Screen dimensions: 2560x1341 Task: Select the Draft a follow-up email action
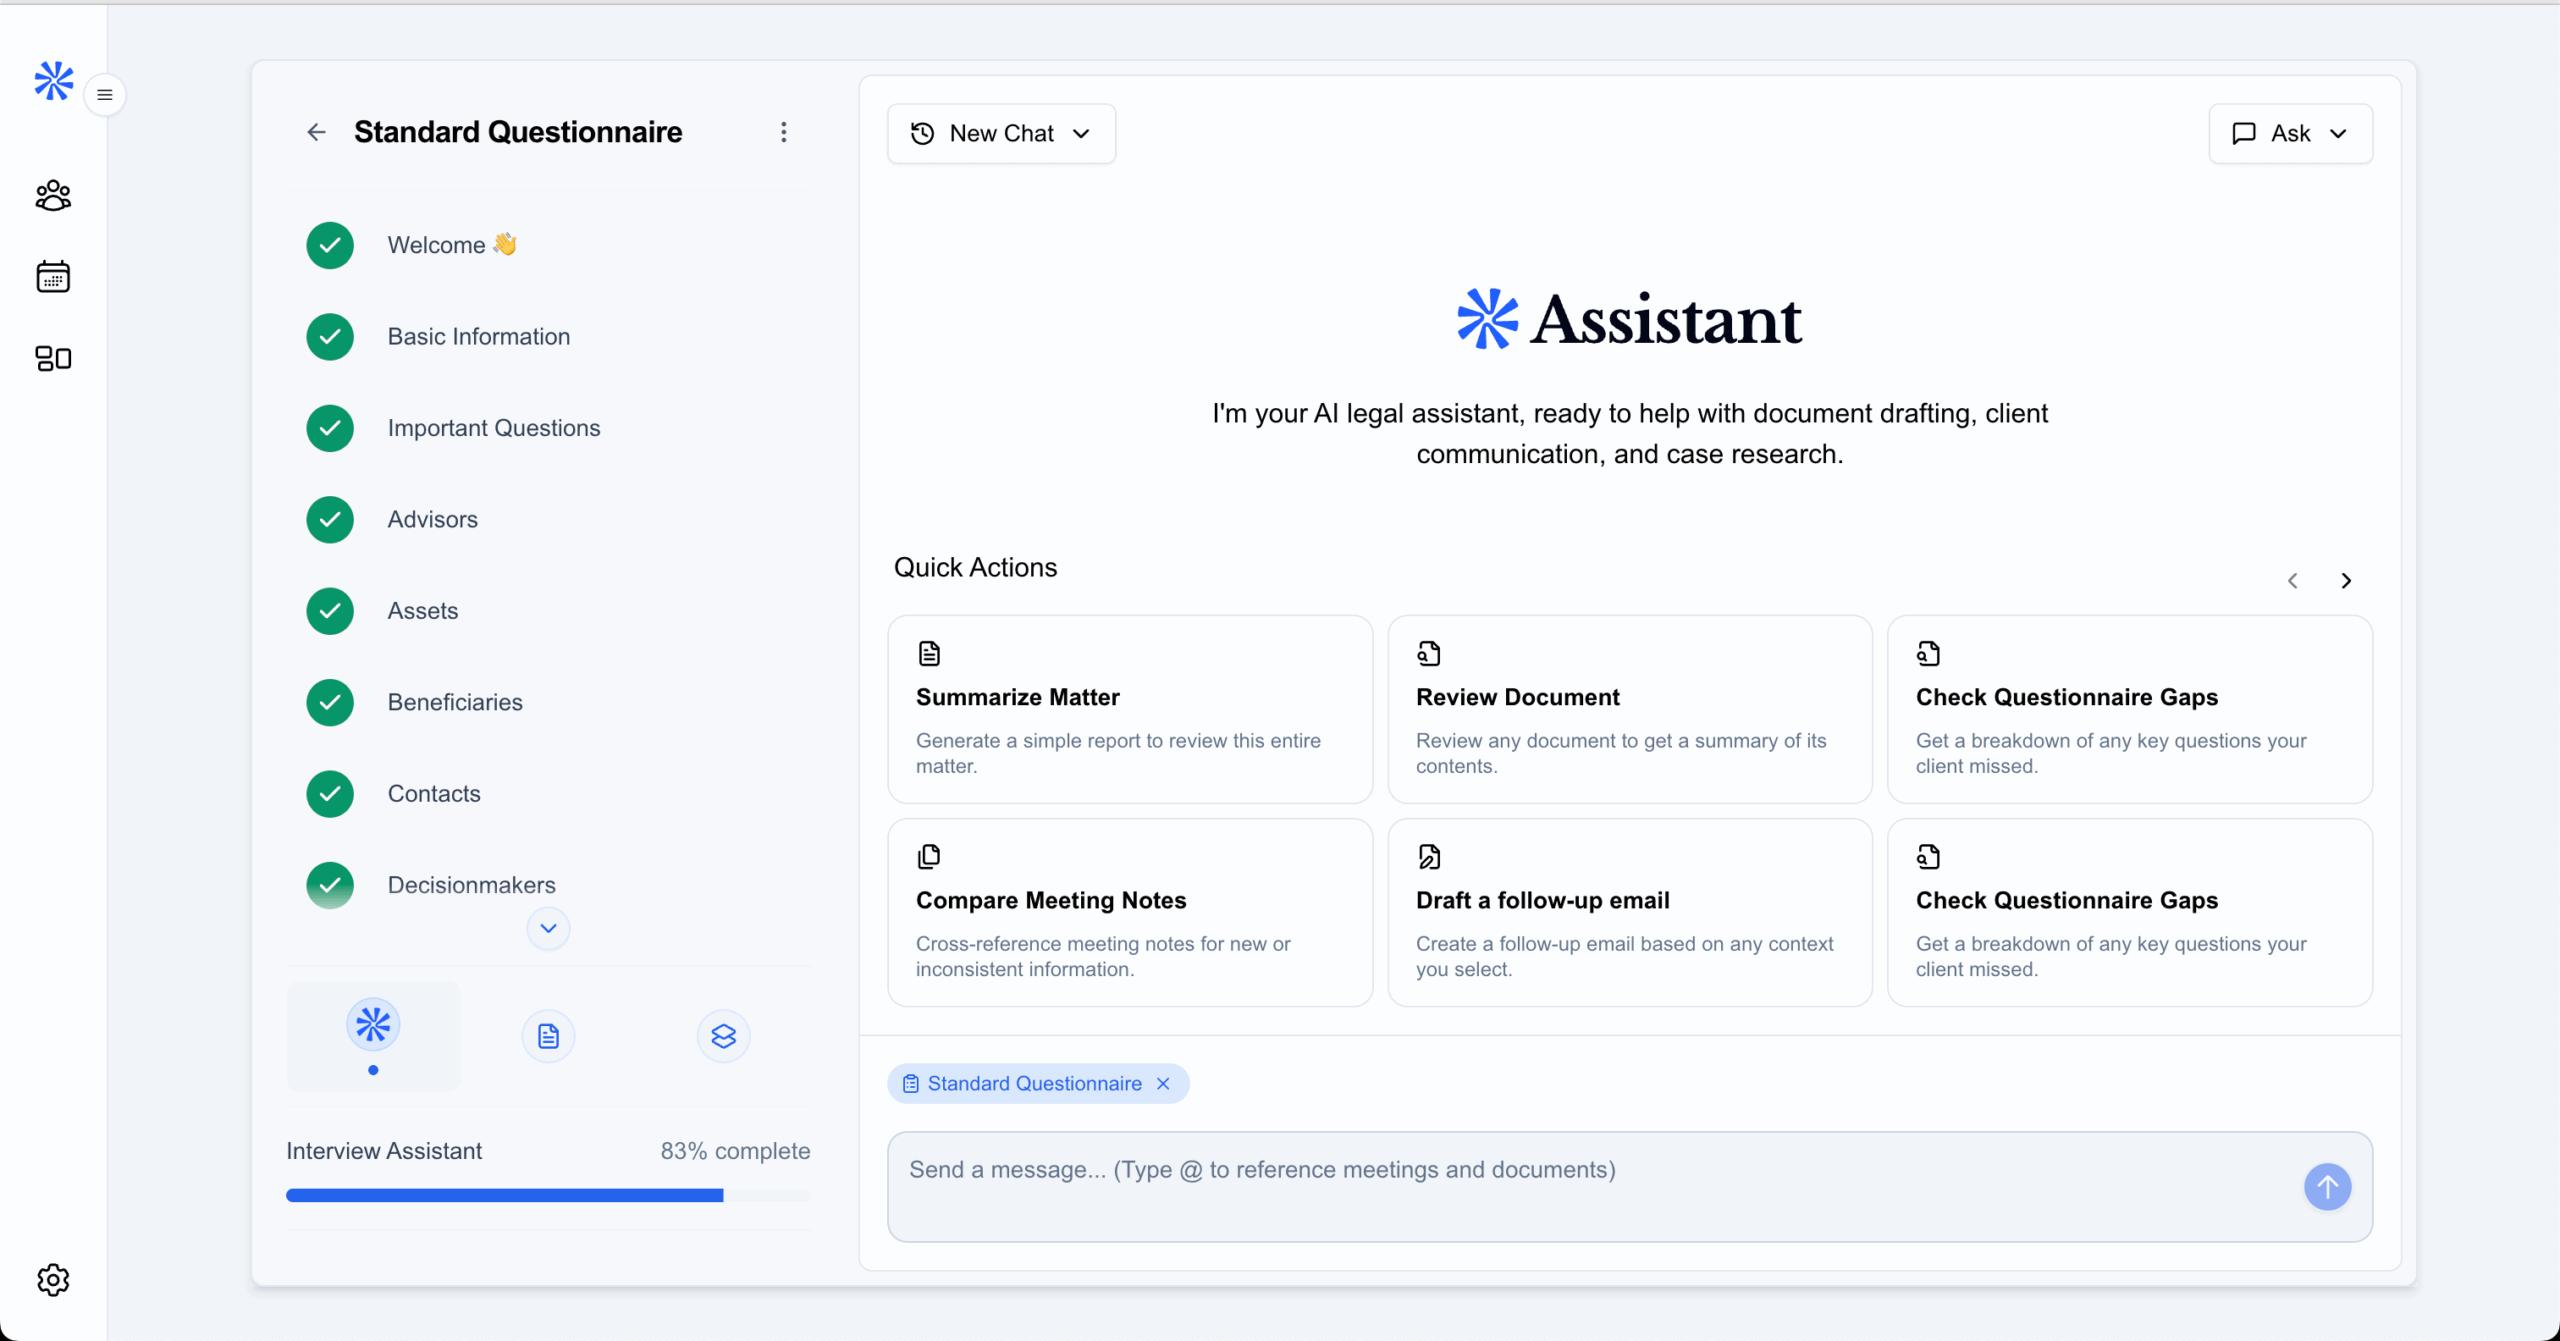(x=1629, y=912)
